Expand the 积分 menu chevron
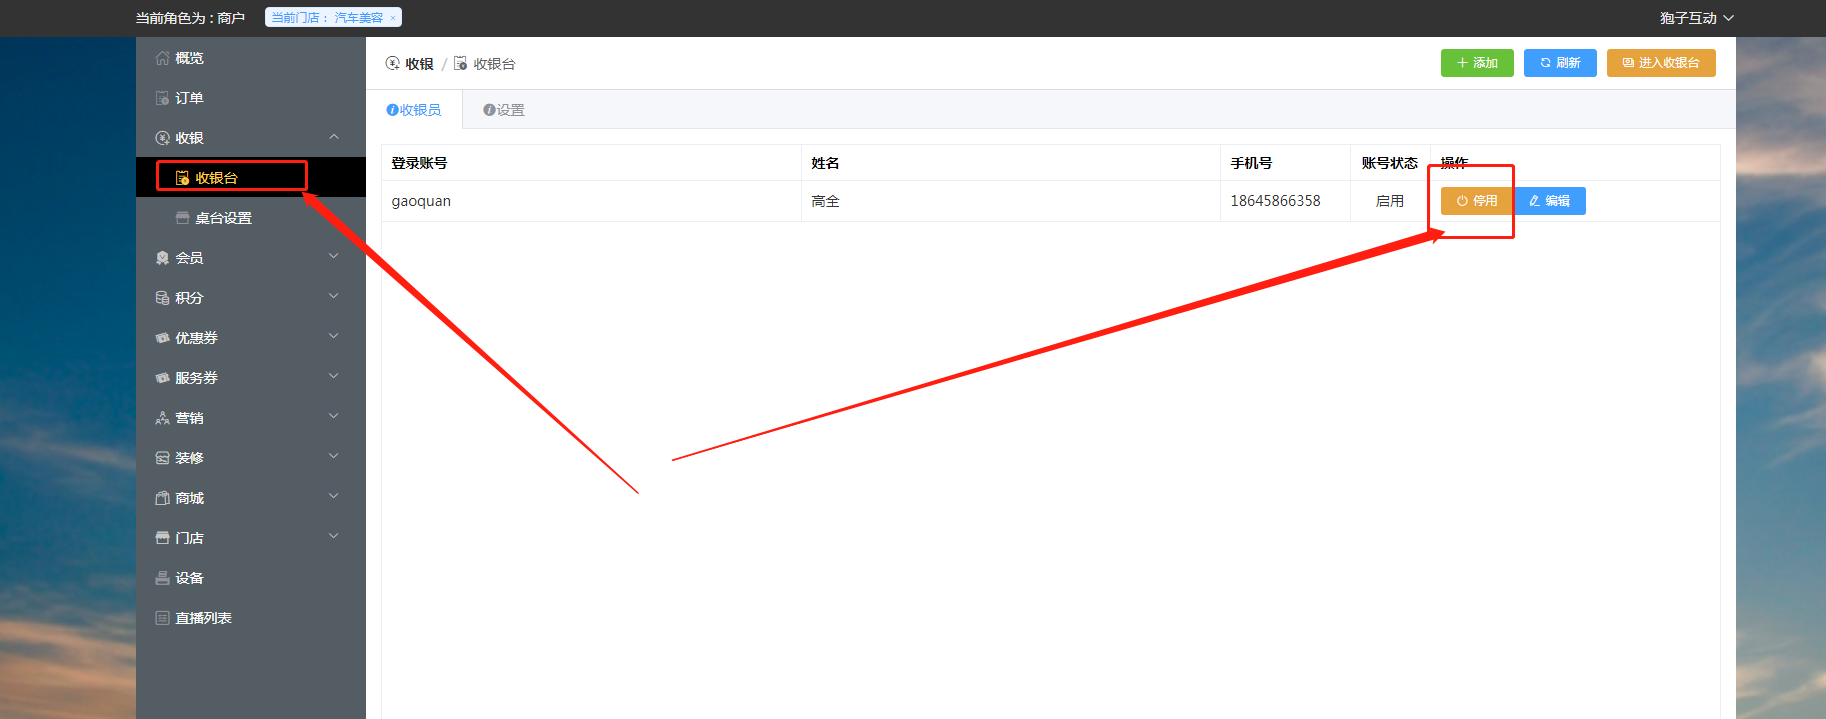 pos(334,297)
